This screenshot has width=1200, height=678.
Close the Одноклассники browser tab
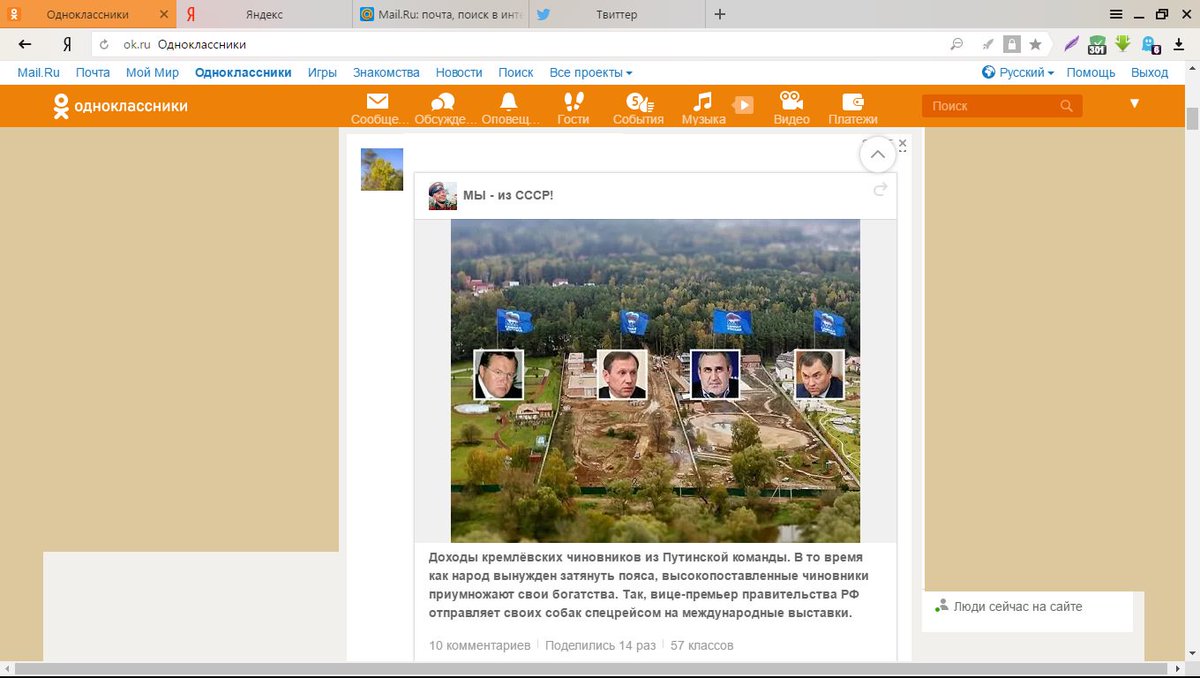pos(164,14)
